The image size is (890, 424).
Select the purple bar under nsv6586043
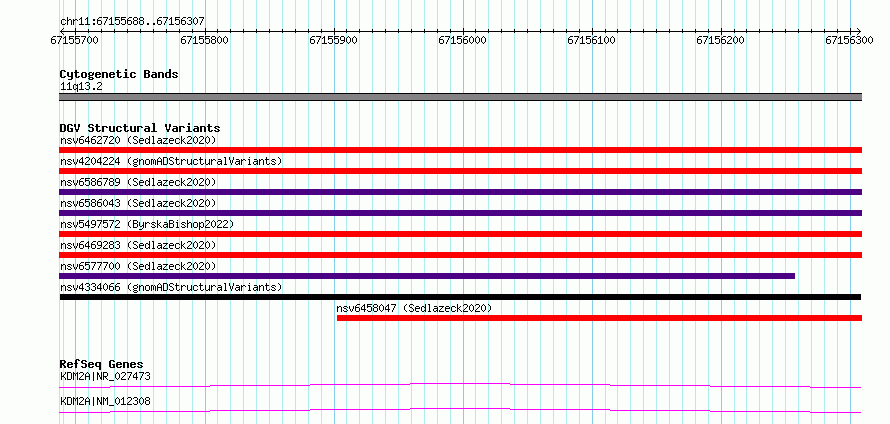(460, 213)
